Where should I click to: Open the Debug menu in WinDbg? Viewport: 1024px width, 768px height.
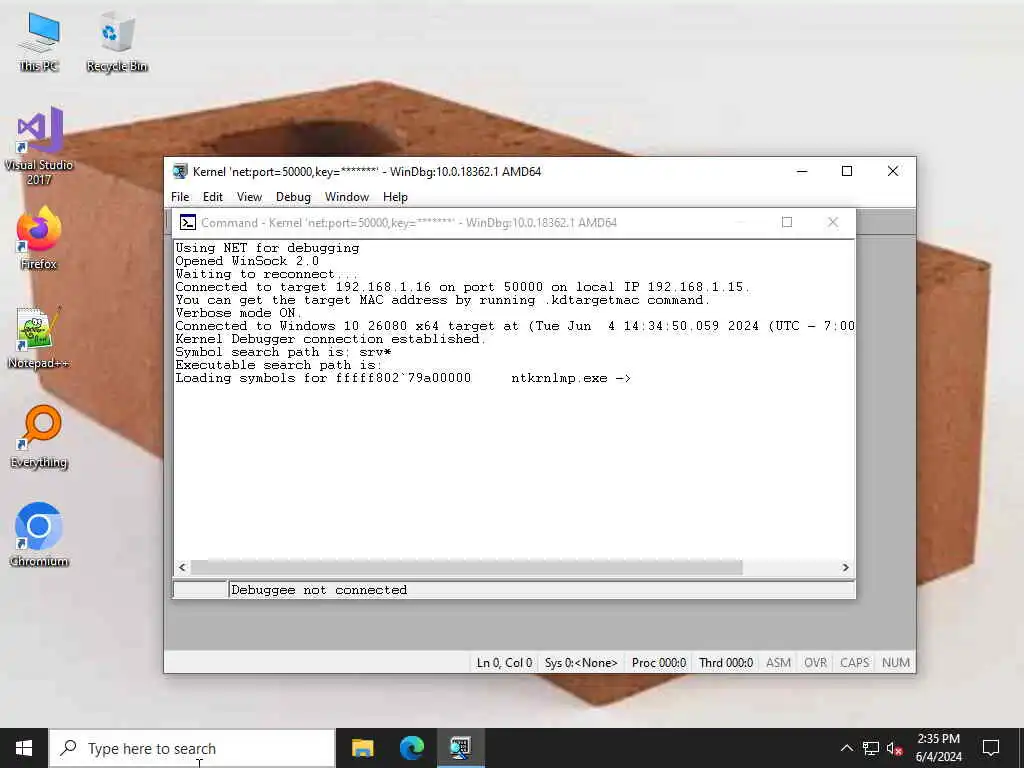point(293,197)
